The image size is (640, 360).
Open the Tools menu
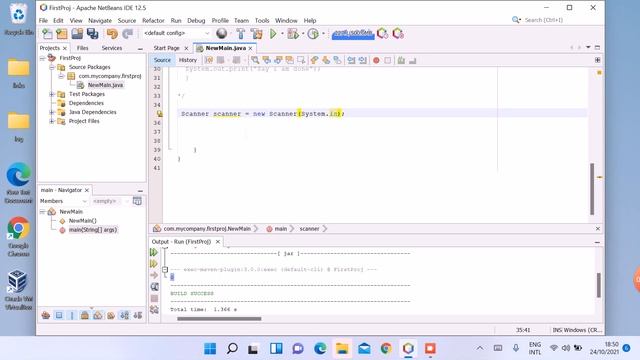click(262, 20)
